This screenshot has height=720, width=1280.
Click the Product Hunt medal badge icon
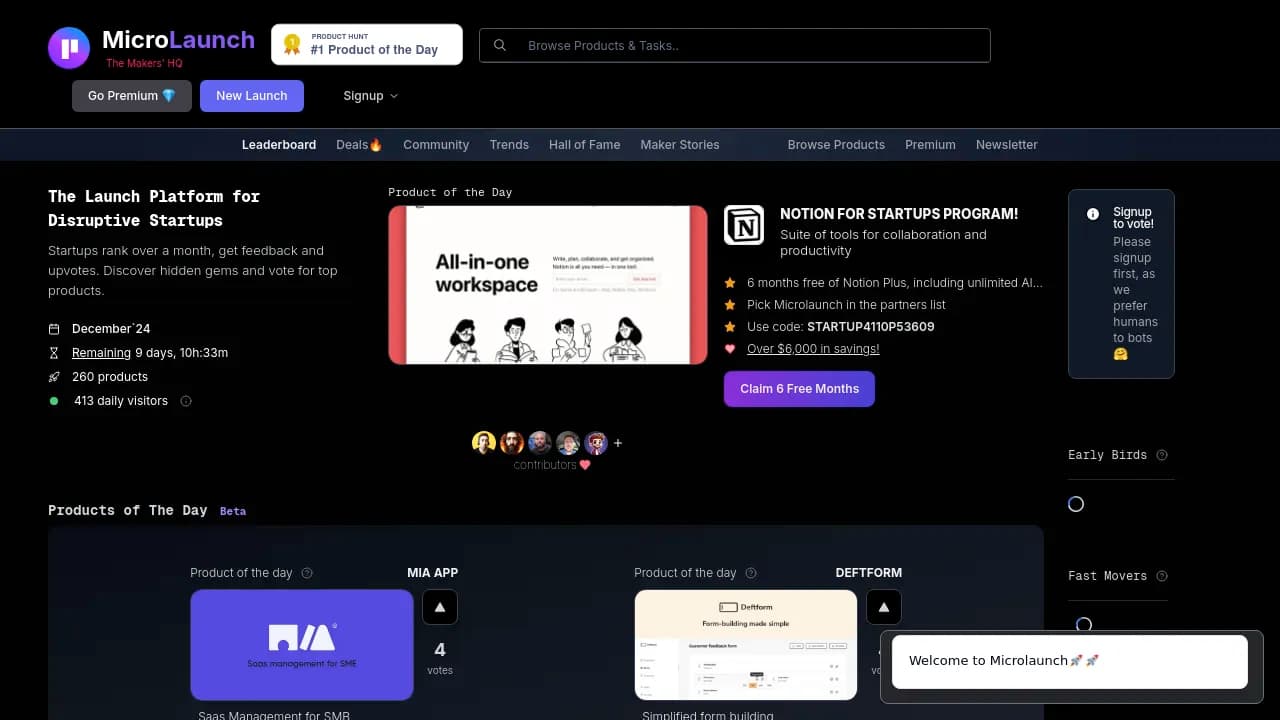(292, 44)
